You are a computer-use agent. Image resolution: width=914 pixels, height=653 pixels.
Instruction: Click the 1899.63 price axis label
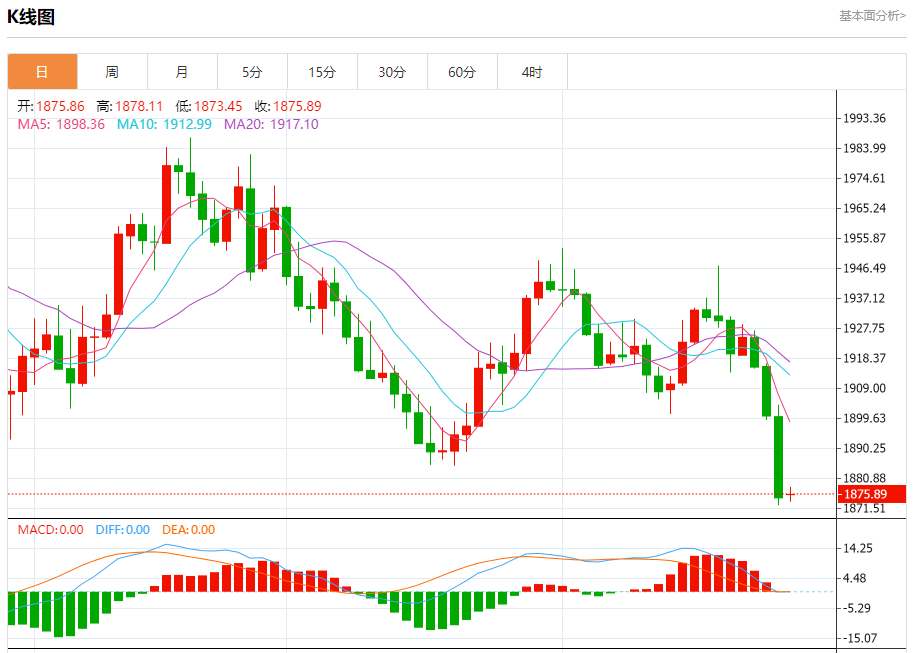click(x=864, y=418)
